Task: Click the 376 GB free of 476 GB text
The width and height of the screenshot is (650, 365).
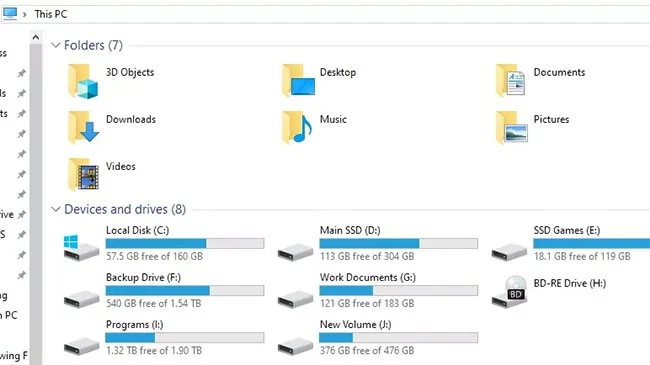Action: point(367,351)
